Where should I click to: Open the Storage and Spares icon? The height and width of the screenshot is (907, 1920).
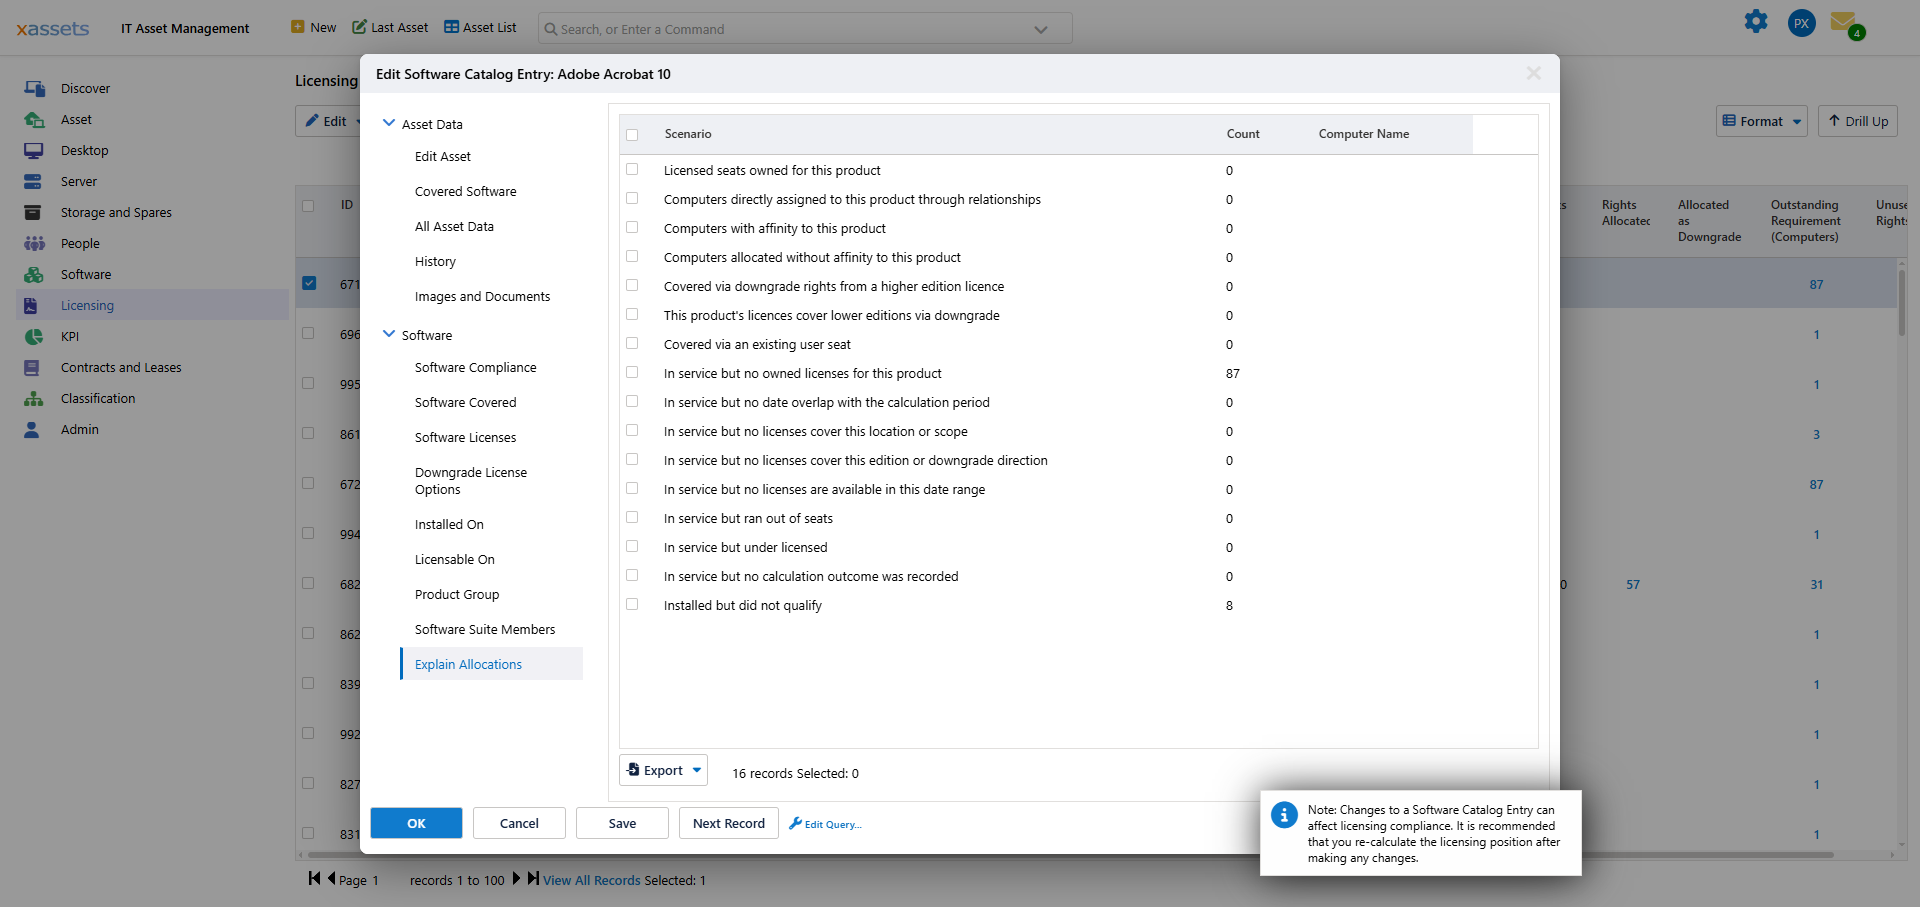[34, 213]
